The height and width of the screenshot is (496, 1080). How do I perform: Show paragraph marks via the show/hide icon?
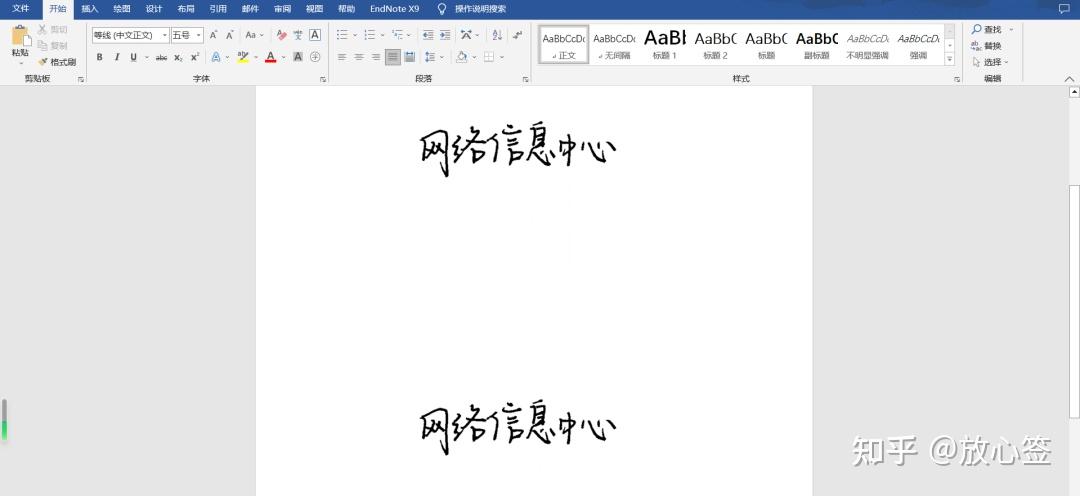click(x=517, y=35)
